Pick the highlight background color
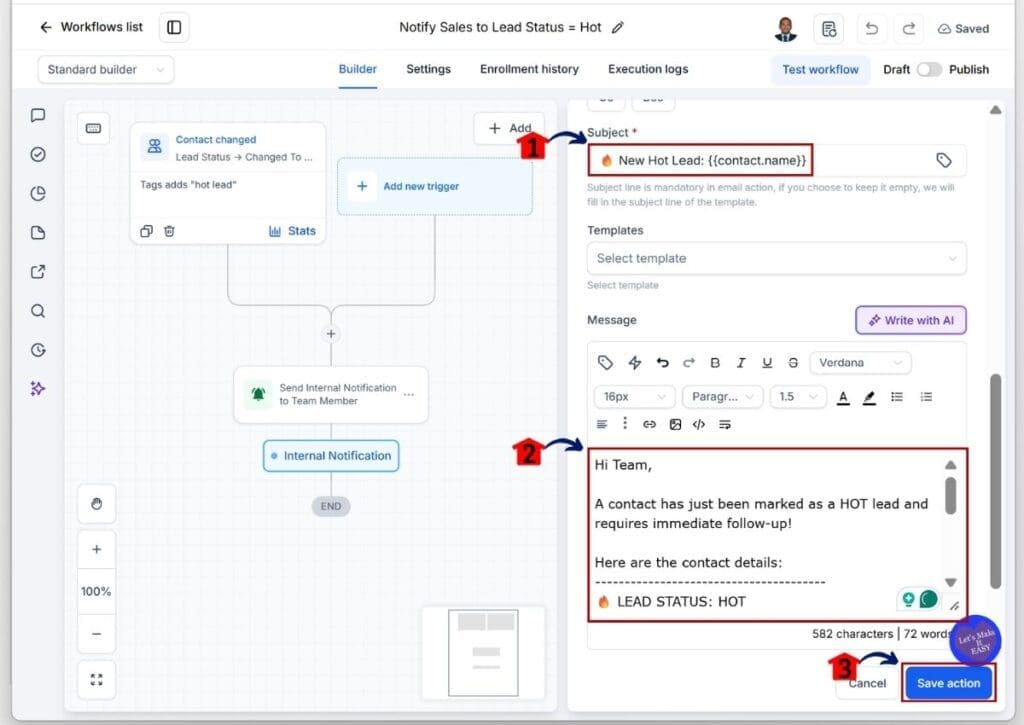Image resolution: width=1024 pixels, height=725 pixels. pyautogui.click(x=869, y=397)
